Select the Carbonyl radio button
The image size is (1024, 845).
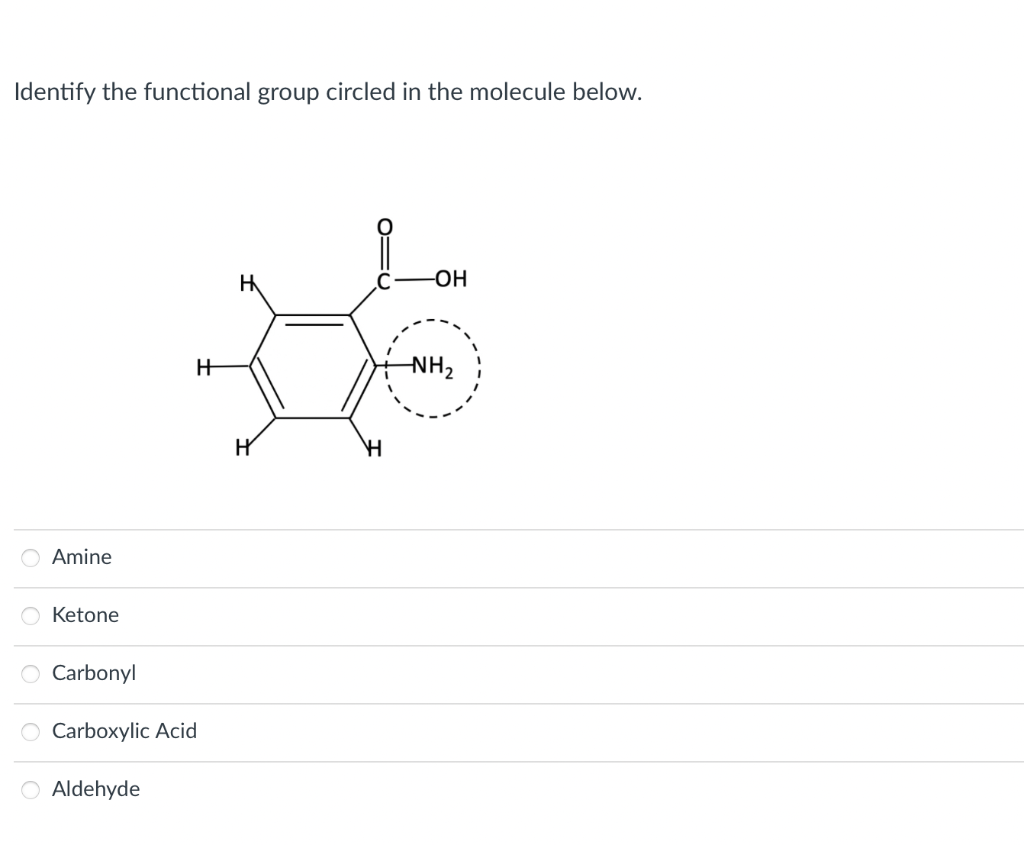click(x=30, y=674)
